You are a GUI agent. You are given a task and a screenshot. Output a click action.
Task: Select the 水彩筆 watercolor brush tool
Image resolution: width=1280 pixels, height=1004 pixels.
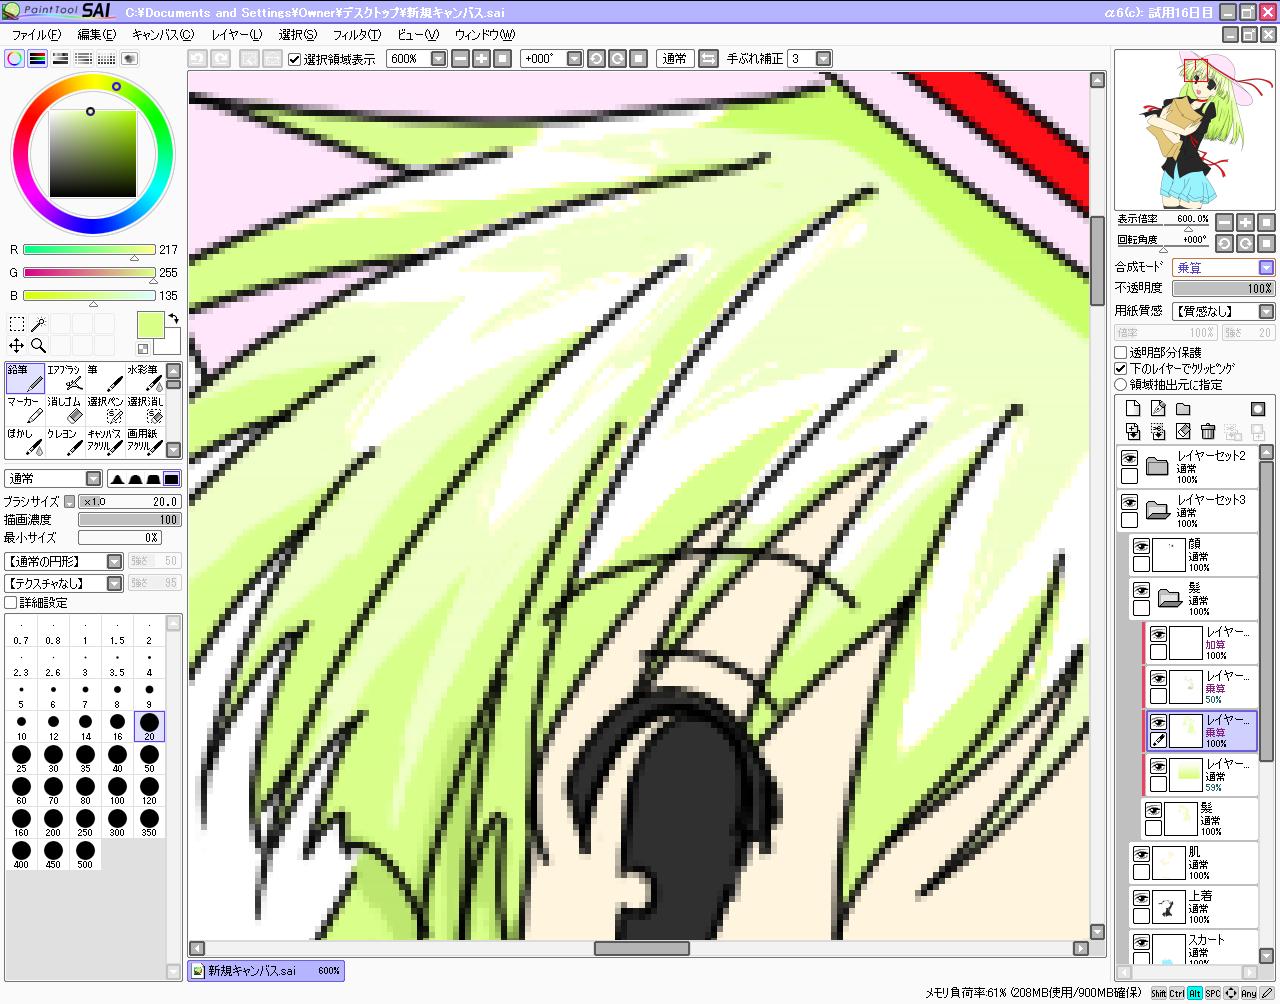click(145, 378)
